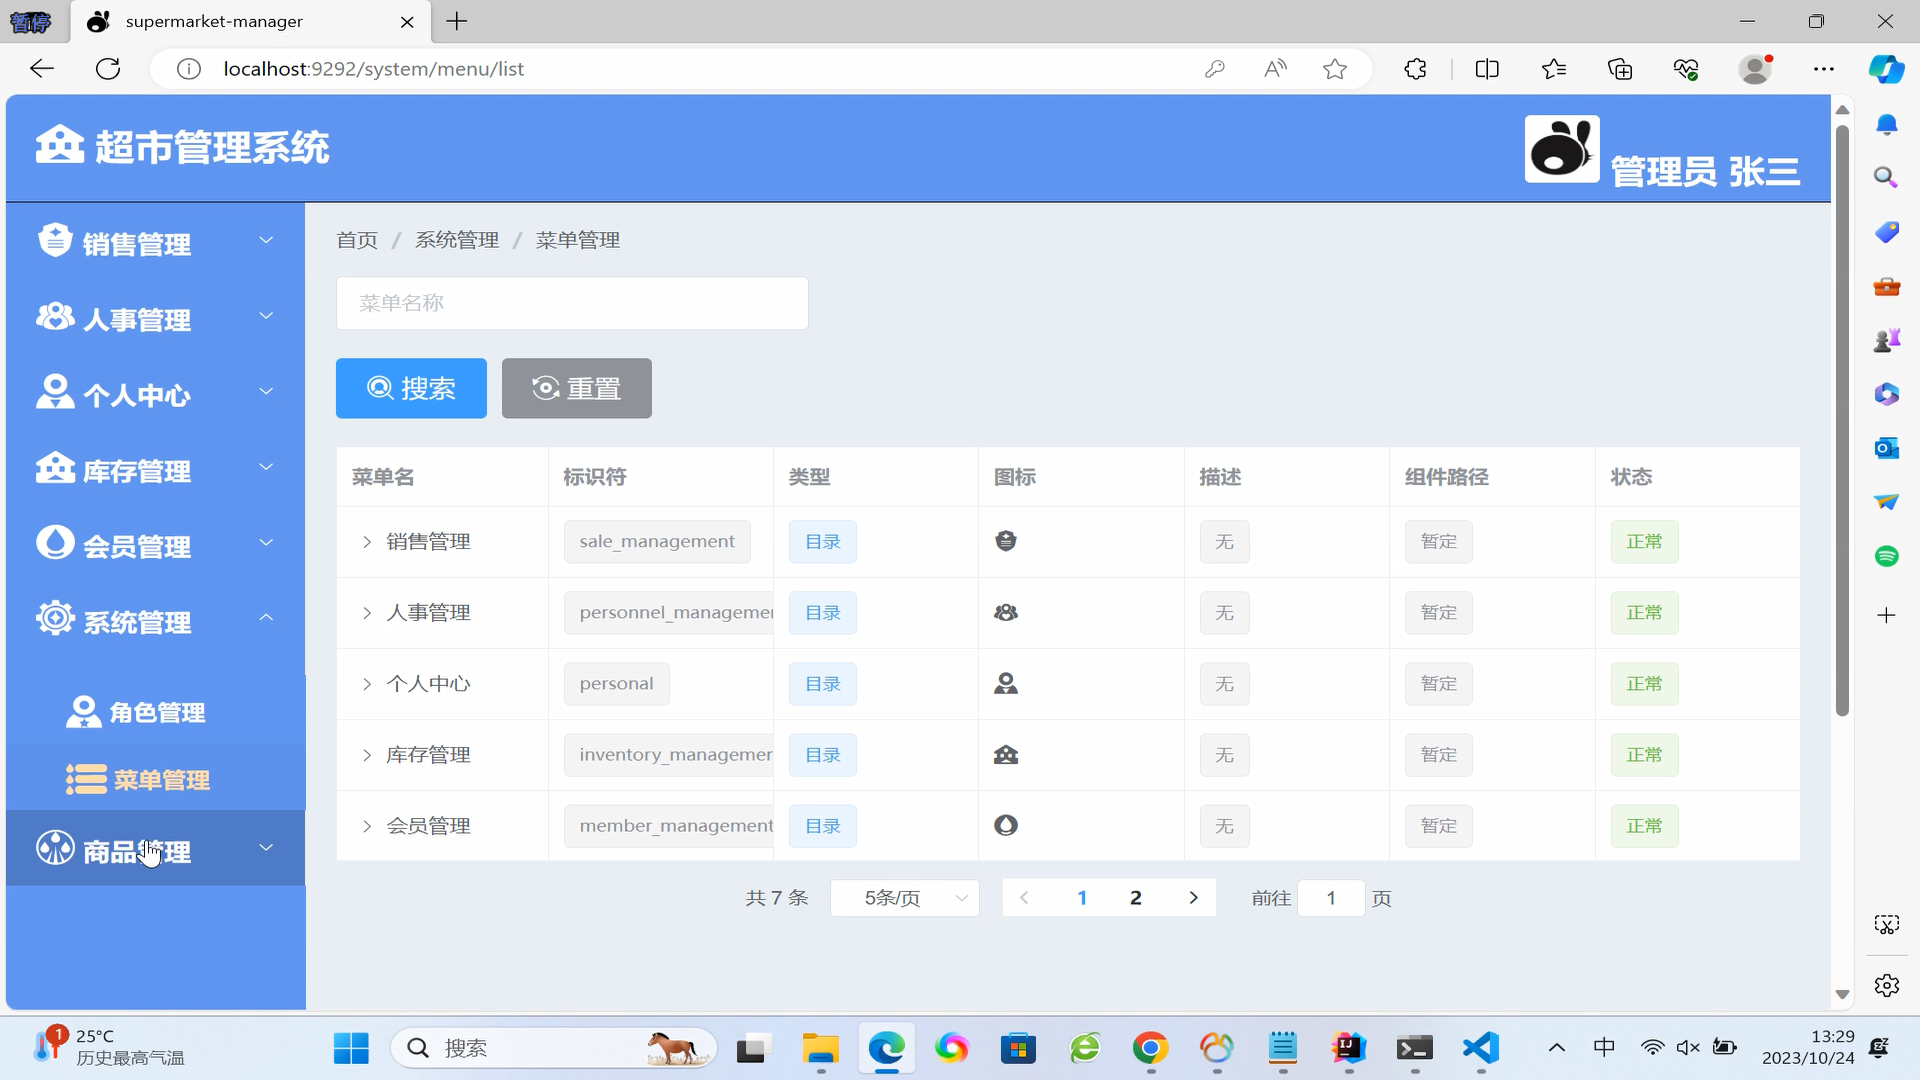Open 角色管理 submenu item
Screen dimensions: 1920x1080
pos(157,712)
